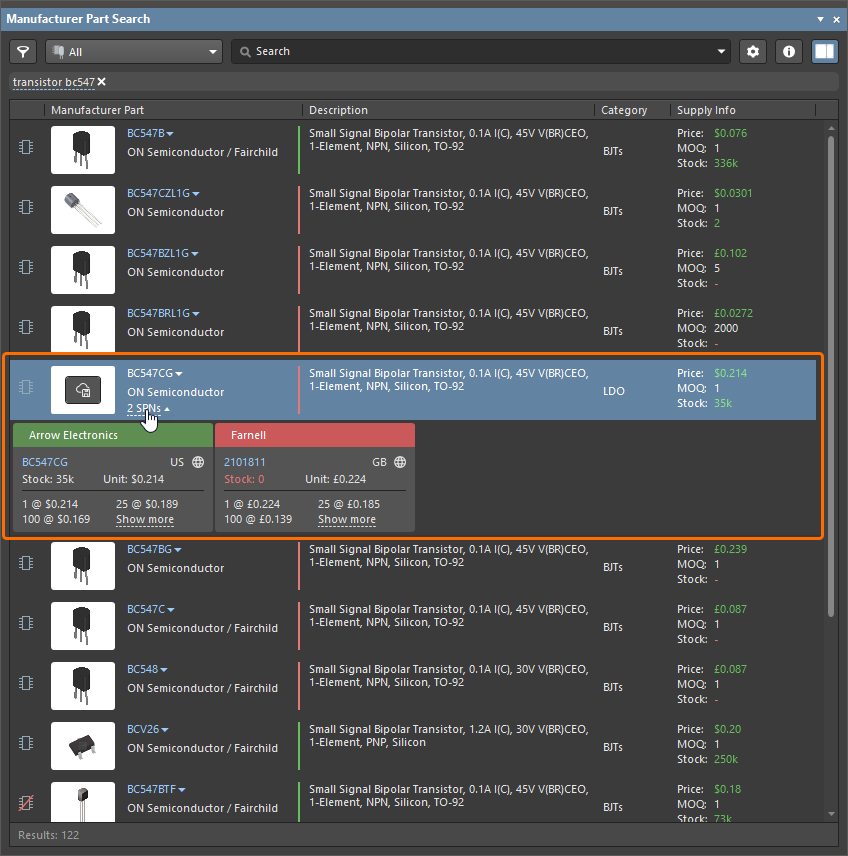The width and height of the screenshot is (848, 856).
Task: Click in the Search input field
Action: [480, 51]
